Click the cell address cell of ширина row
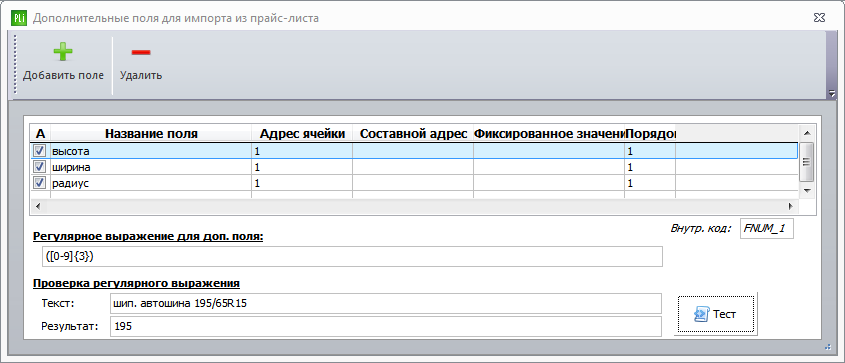 pyautogui.click(x=302, y=167)
